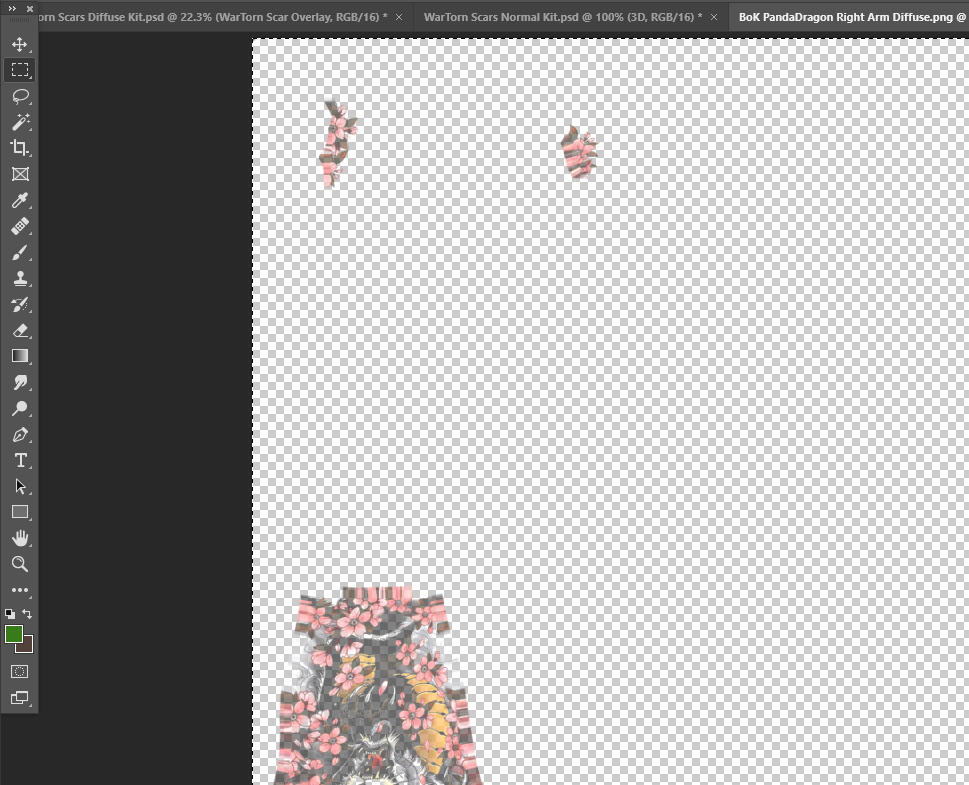The image size is (969, 785).
Task: Select the Zoom tool
Action: pyautogui.click(x=20, y=564)
